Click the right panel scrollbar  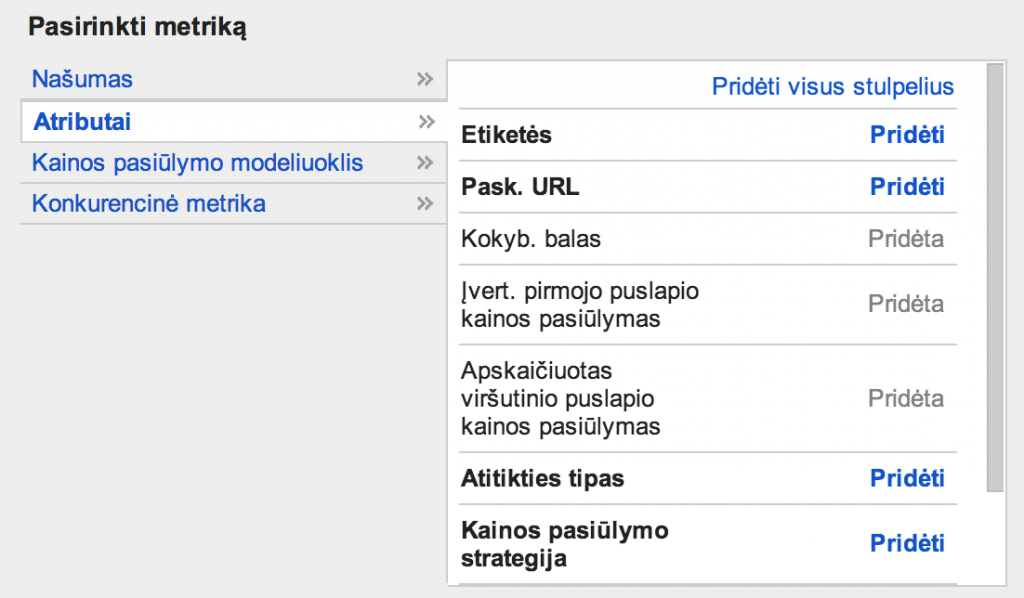997,280
